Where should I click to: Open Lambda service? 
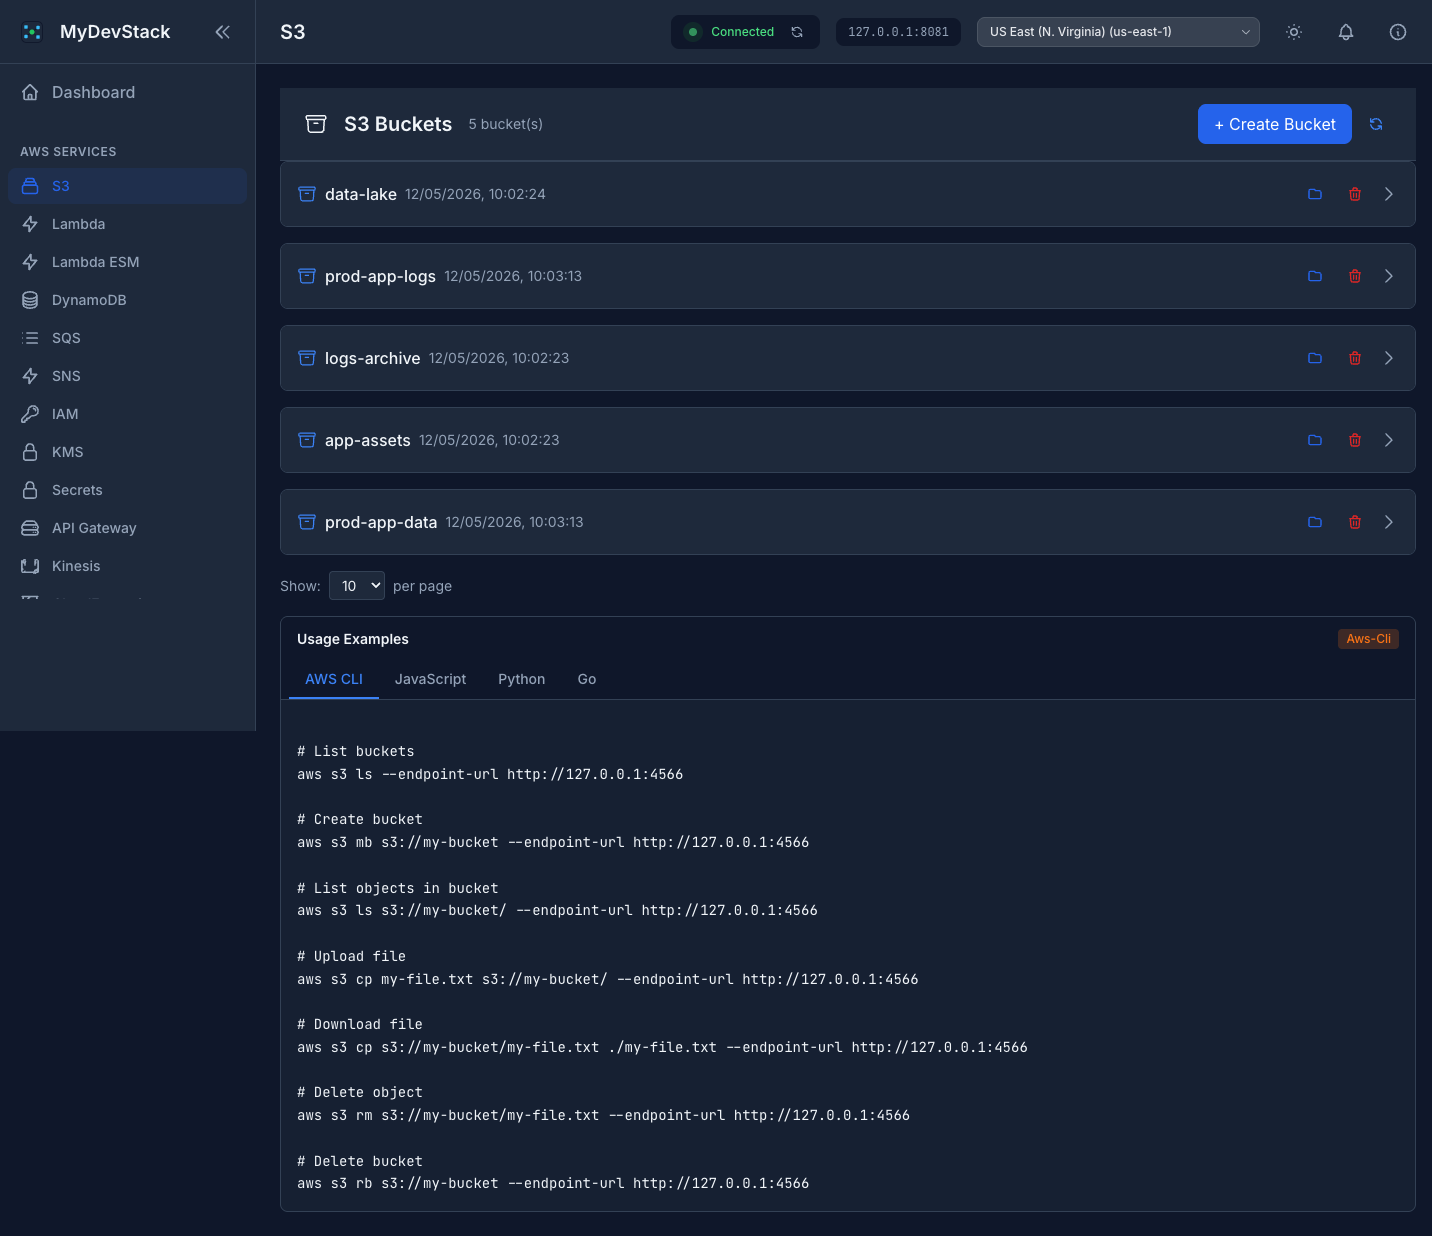tap(127, 224)
